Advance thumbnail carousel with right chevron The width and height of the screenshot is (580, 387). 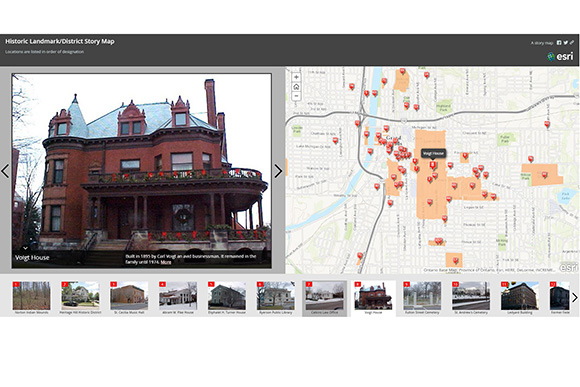click(574, 297)
